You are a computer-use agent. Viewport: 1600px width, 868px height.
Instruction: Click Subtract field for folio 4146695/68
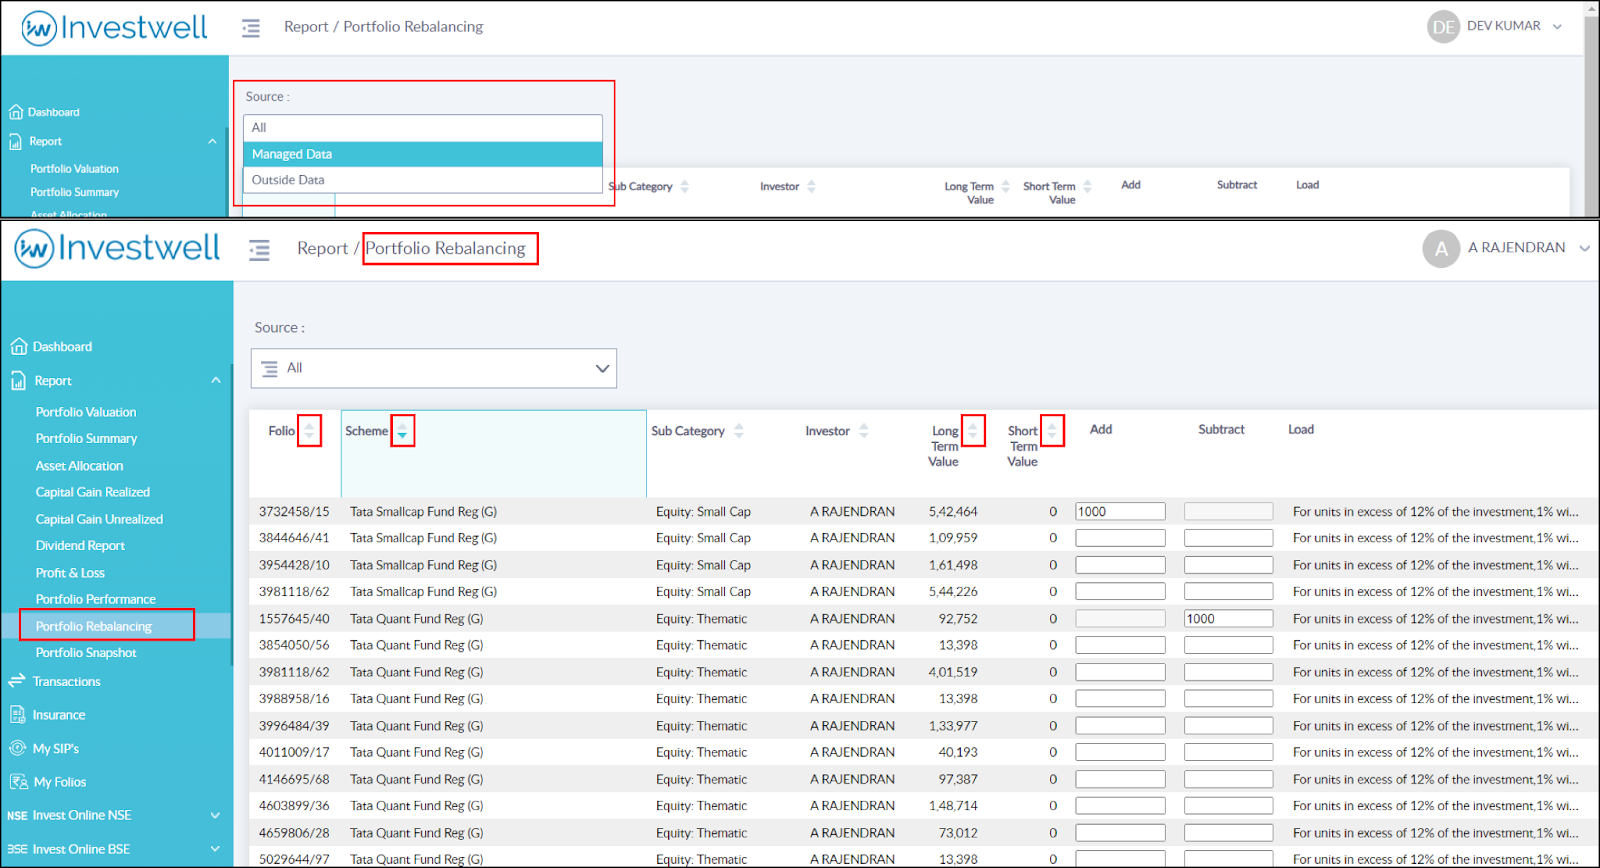pyautogui.click(x=1228, y=779)
